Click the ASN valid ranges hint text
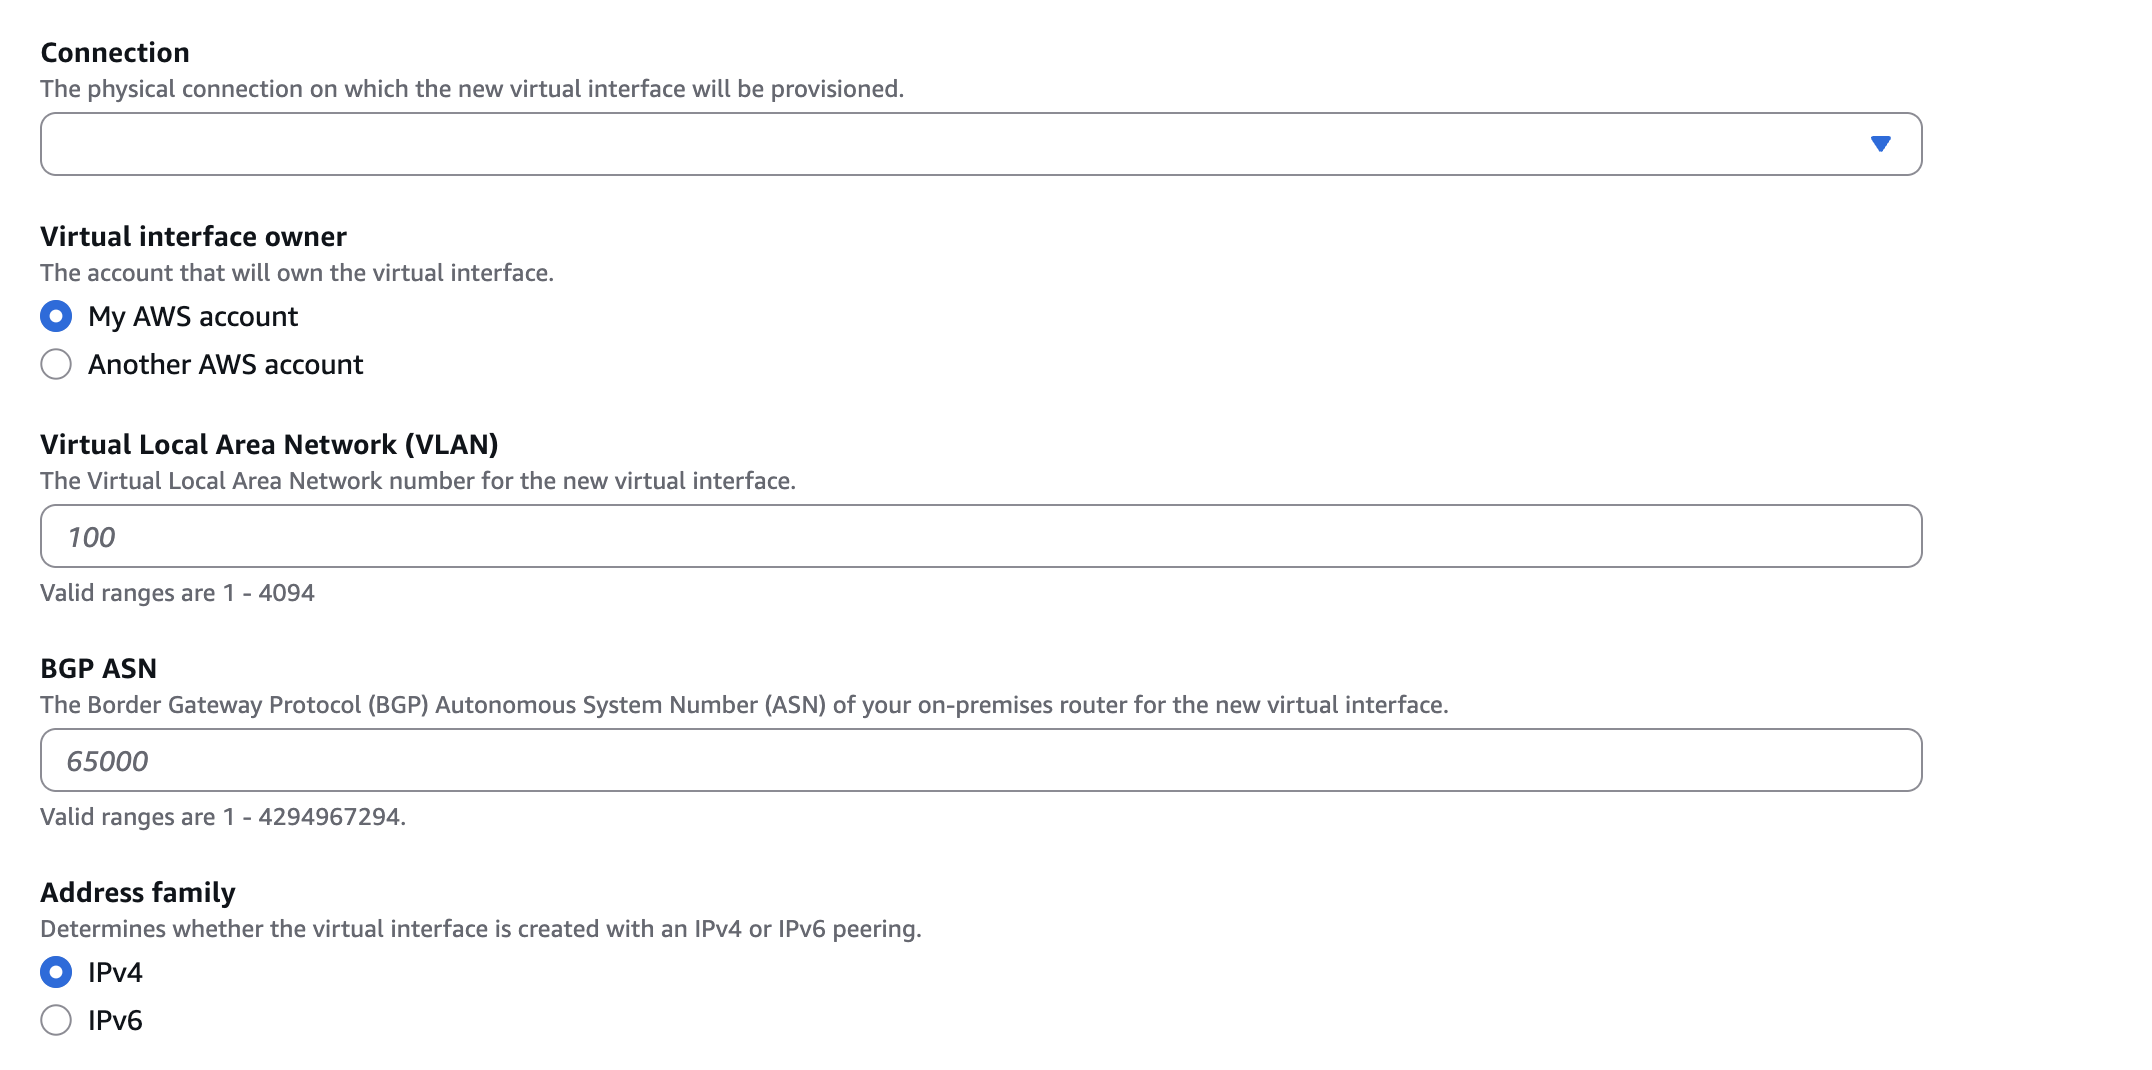The height and width of the screenshot is (1070, 2152). point(222,817)
